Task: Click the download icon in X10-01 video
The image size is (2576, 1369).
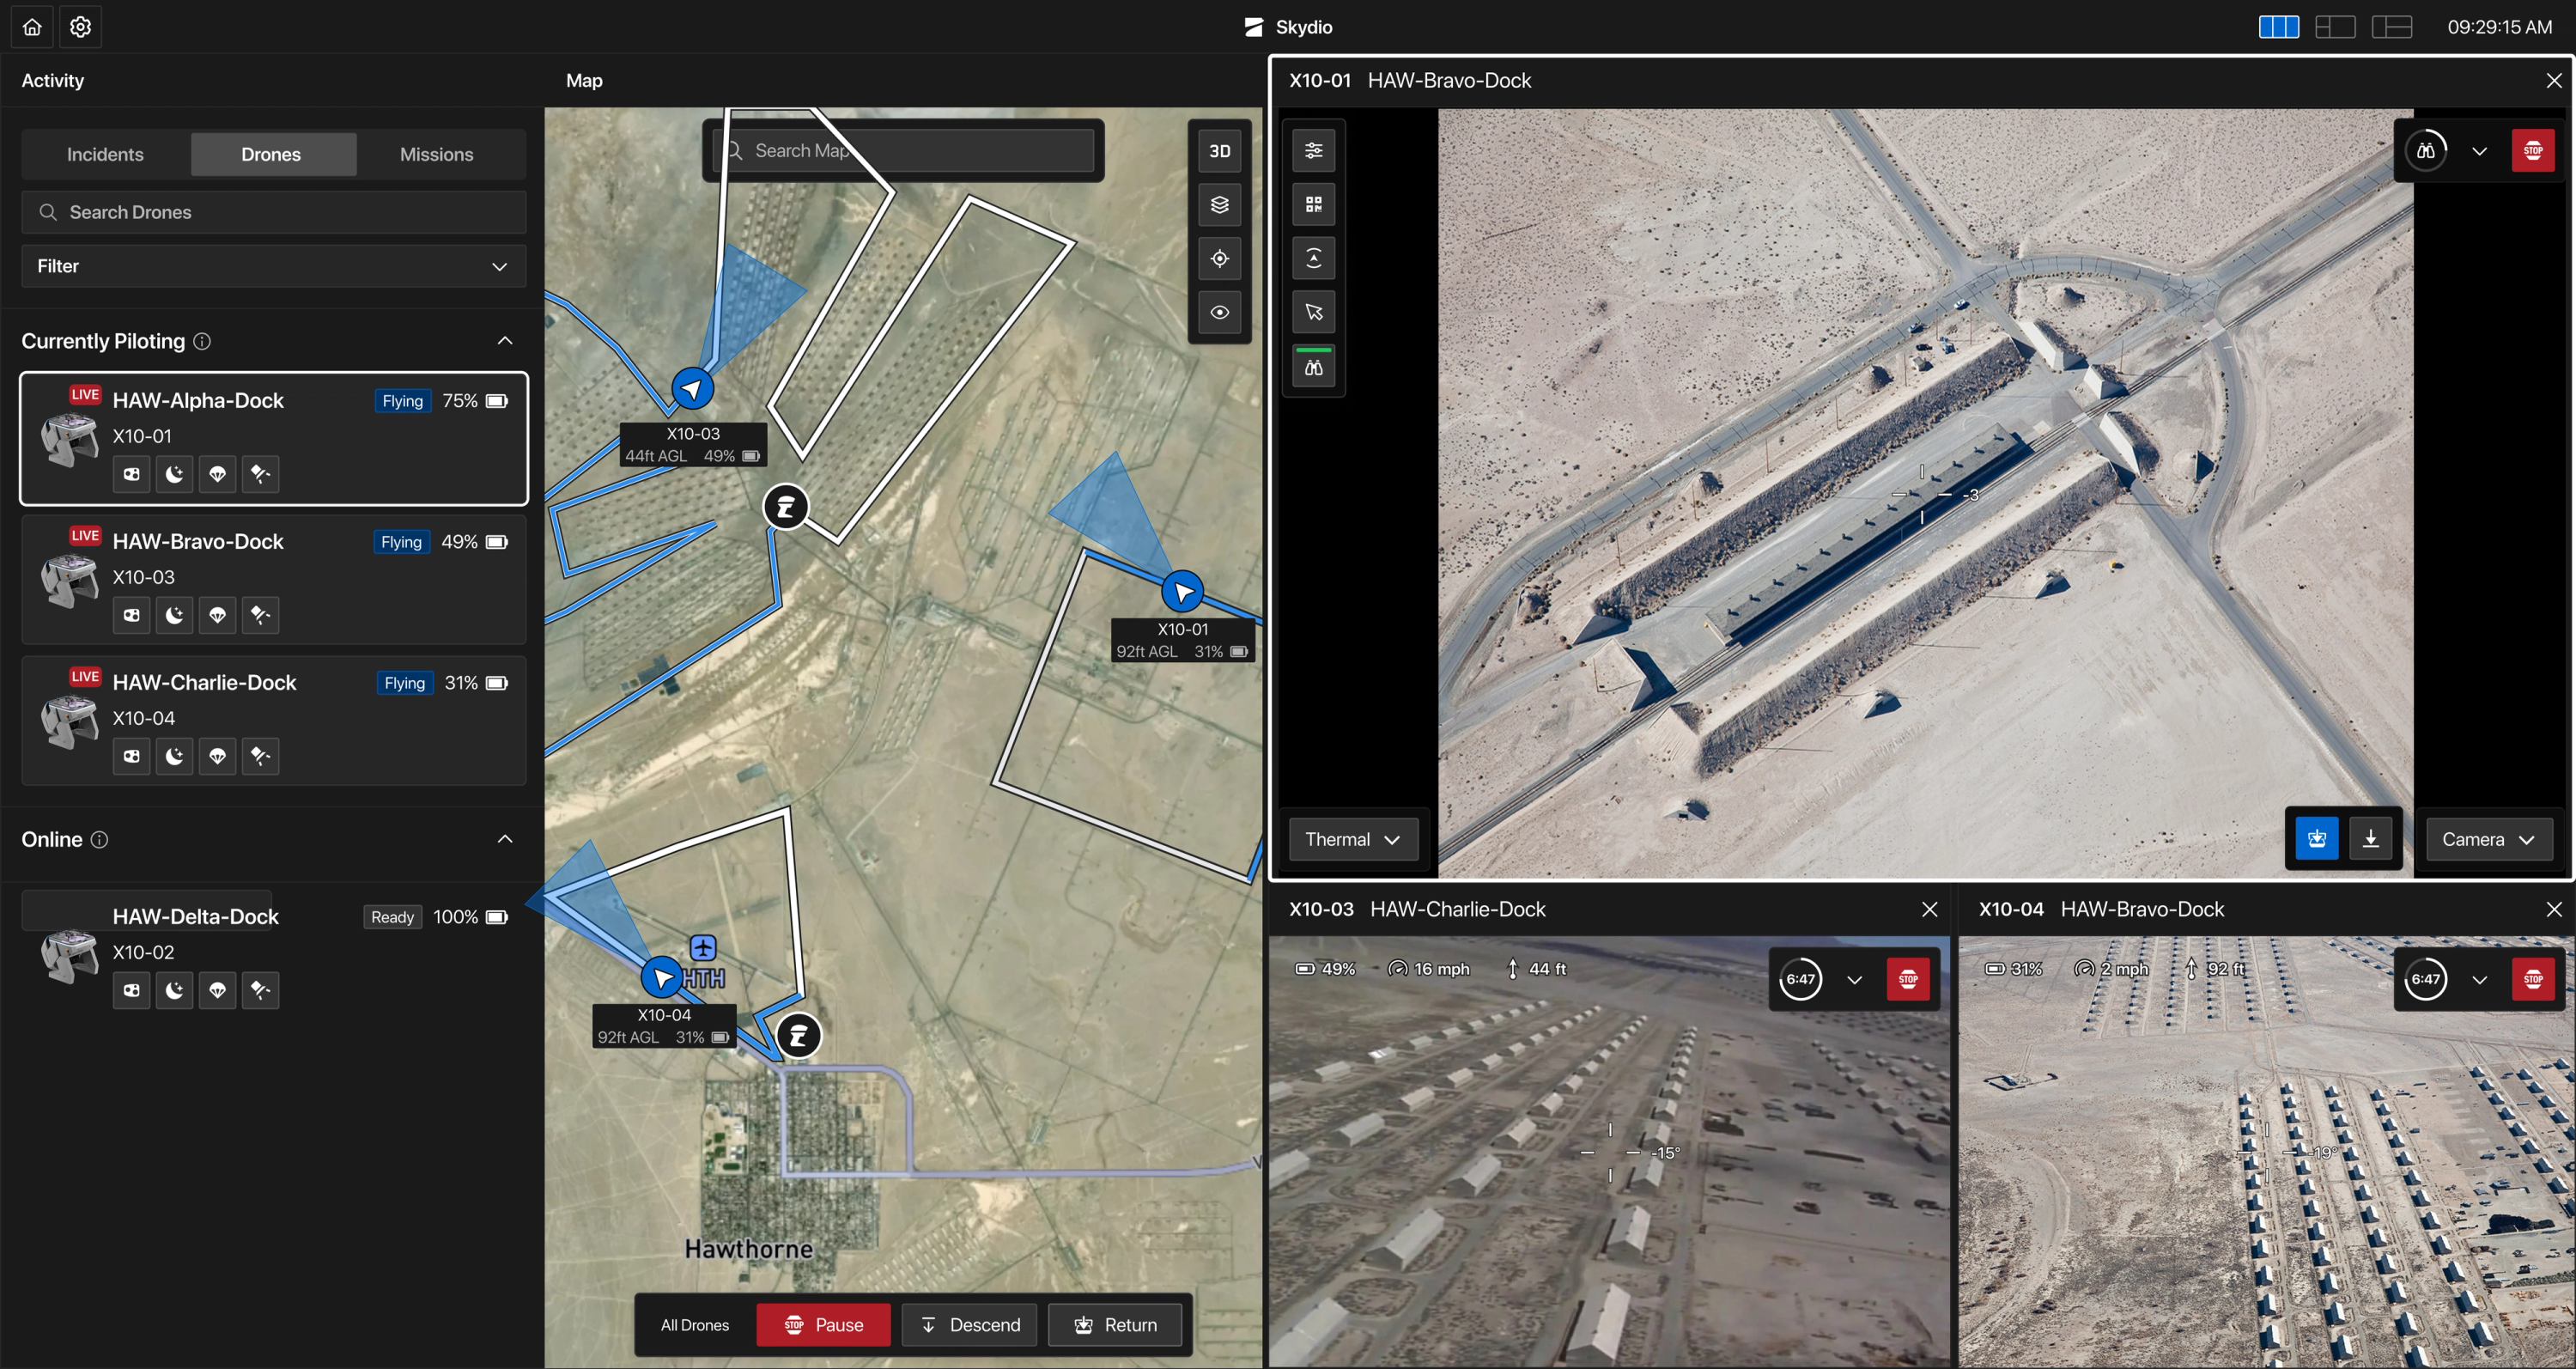Action: click(2370, 839)
